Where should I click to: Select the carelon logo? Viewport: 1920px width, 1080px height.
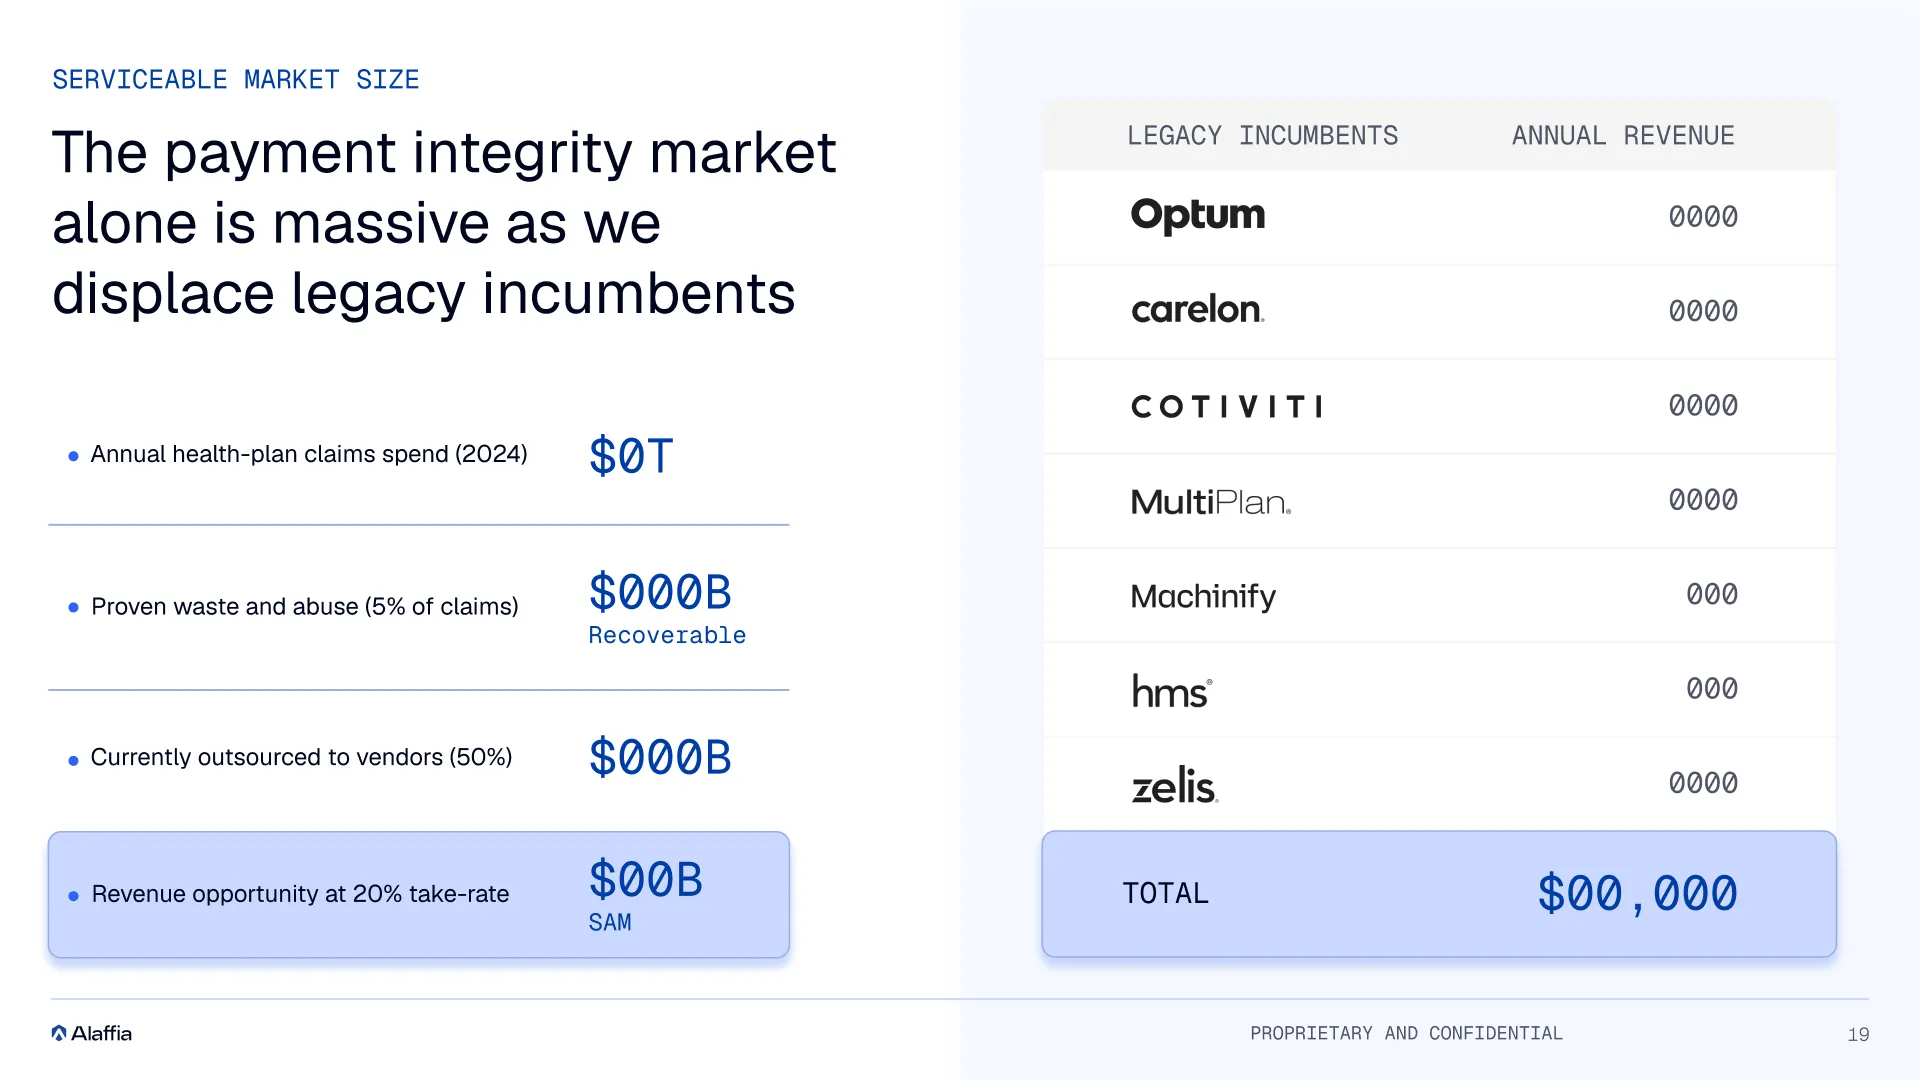(x=1198, y=309)
